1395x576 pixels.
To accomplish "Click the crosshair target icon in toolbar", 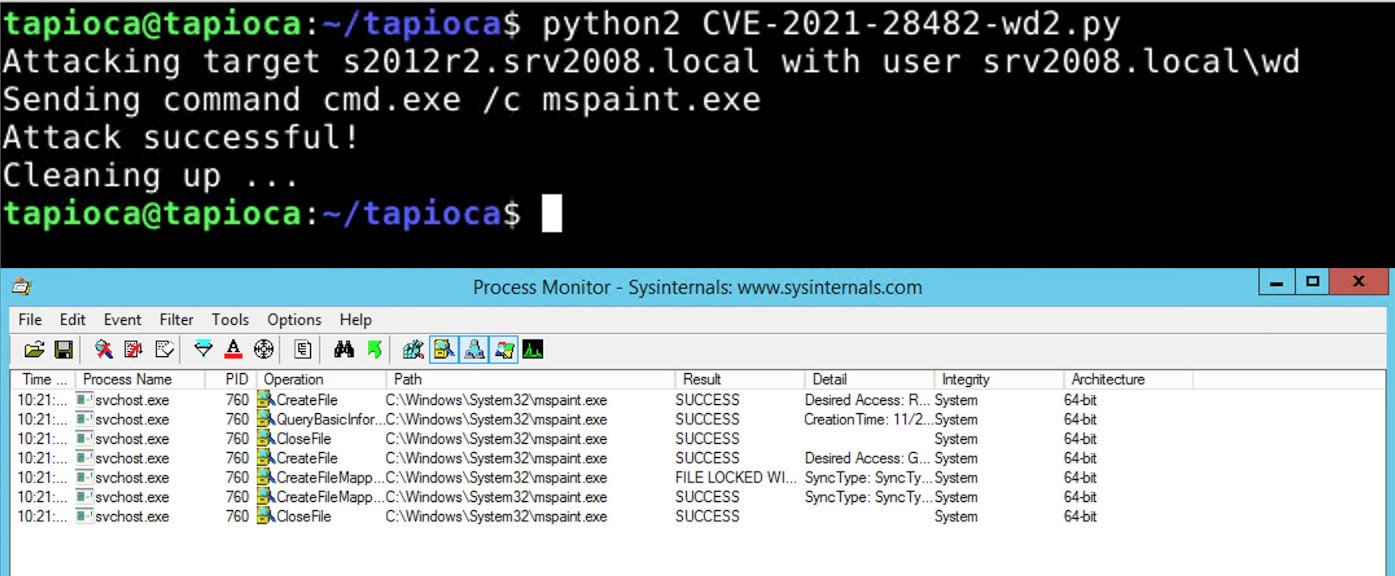I will coord(263,350).
